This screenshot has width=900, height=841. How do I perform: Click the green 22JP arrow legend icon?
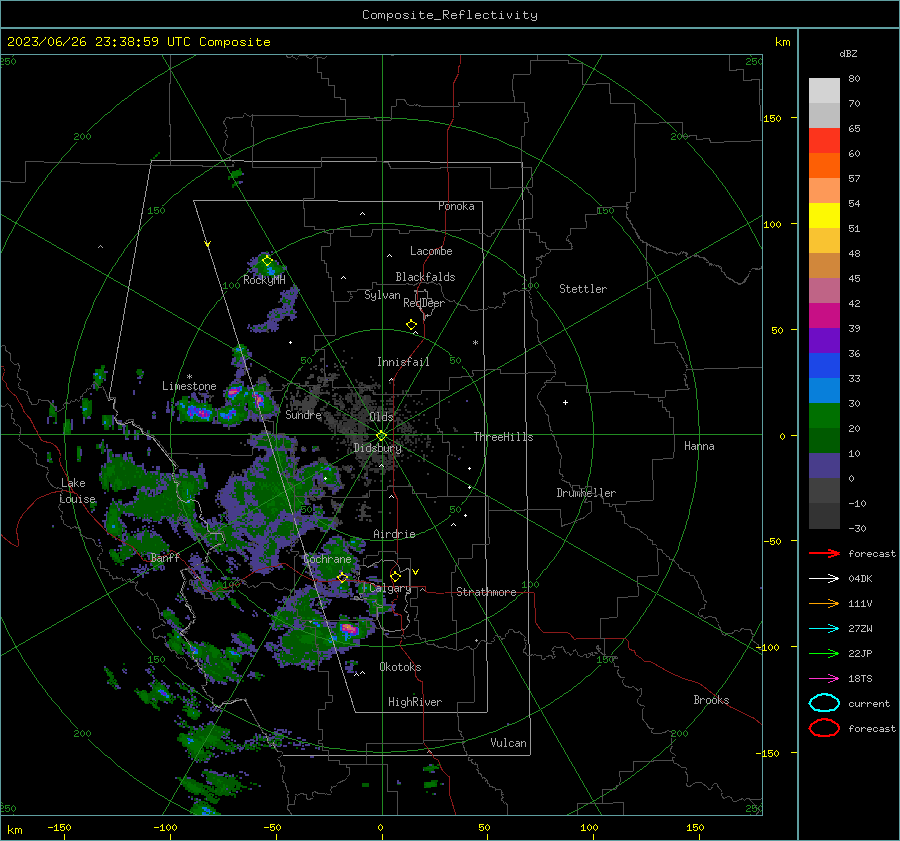(824, 653)
